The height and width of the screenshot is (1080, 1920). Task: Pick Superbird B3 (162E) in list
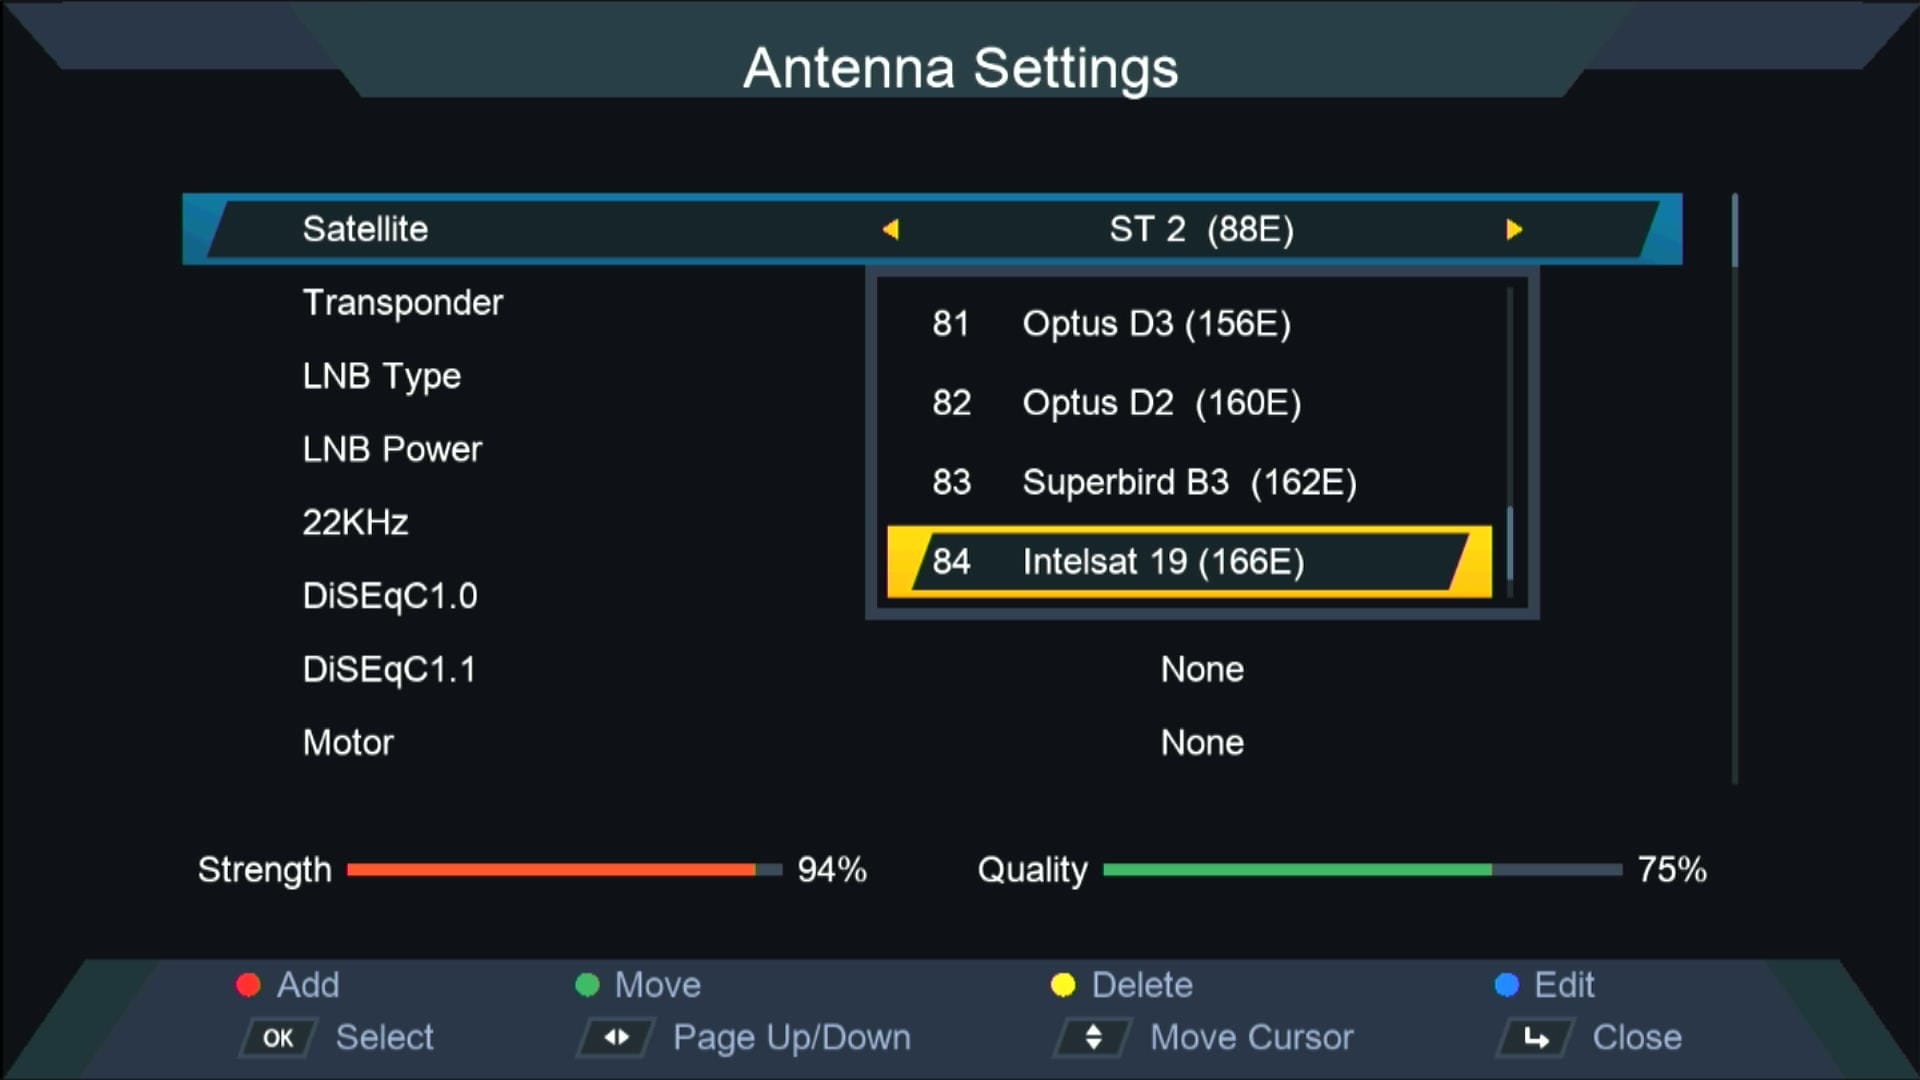coord(1188,482)
